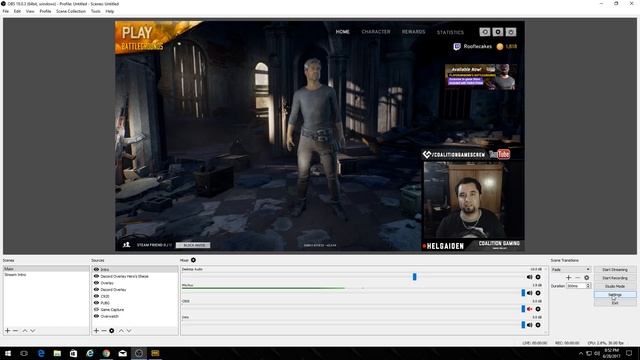Unmute the C920 muted red speaker icon
640x360 pixels.
[529, 309]
